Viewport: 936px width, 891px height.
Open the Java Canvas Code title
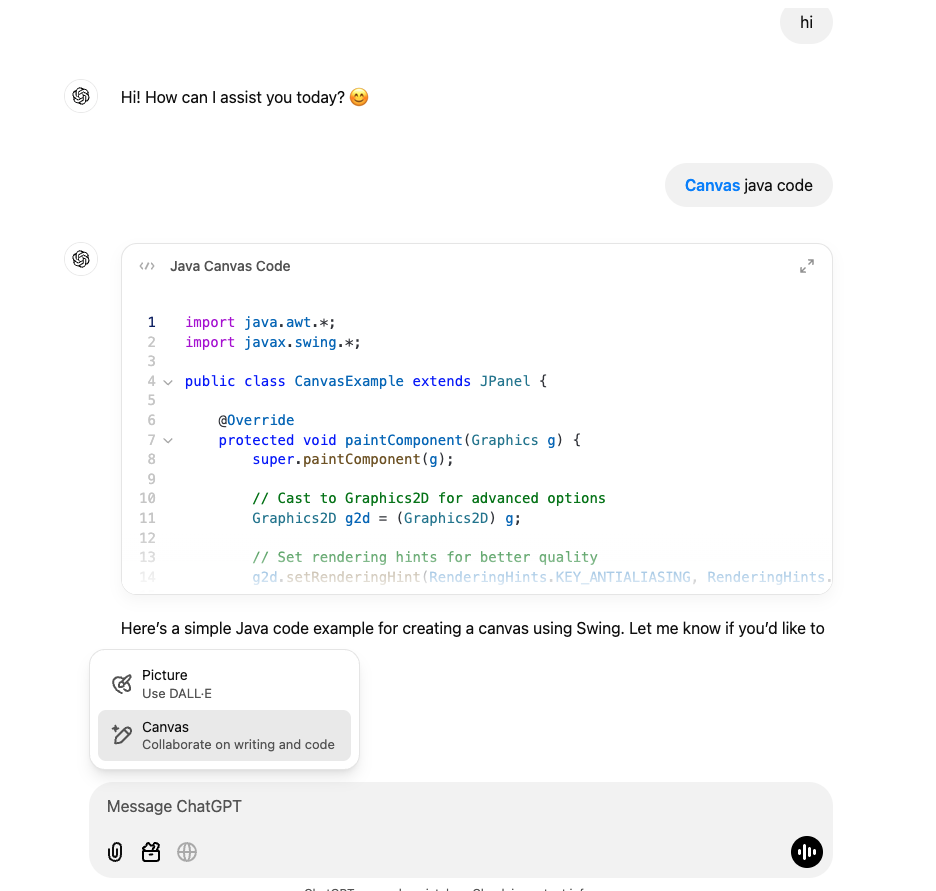coord(230,266)
